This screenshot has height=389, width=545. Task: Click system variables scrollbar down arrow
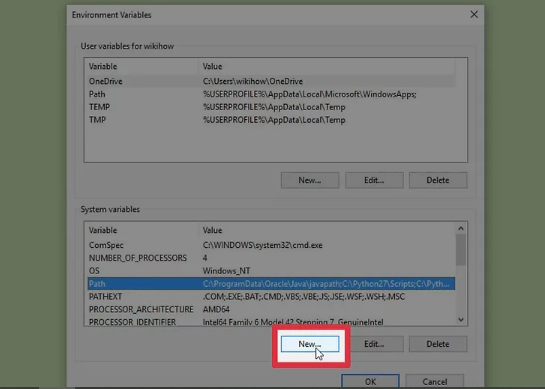tap(461, 319)
